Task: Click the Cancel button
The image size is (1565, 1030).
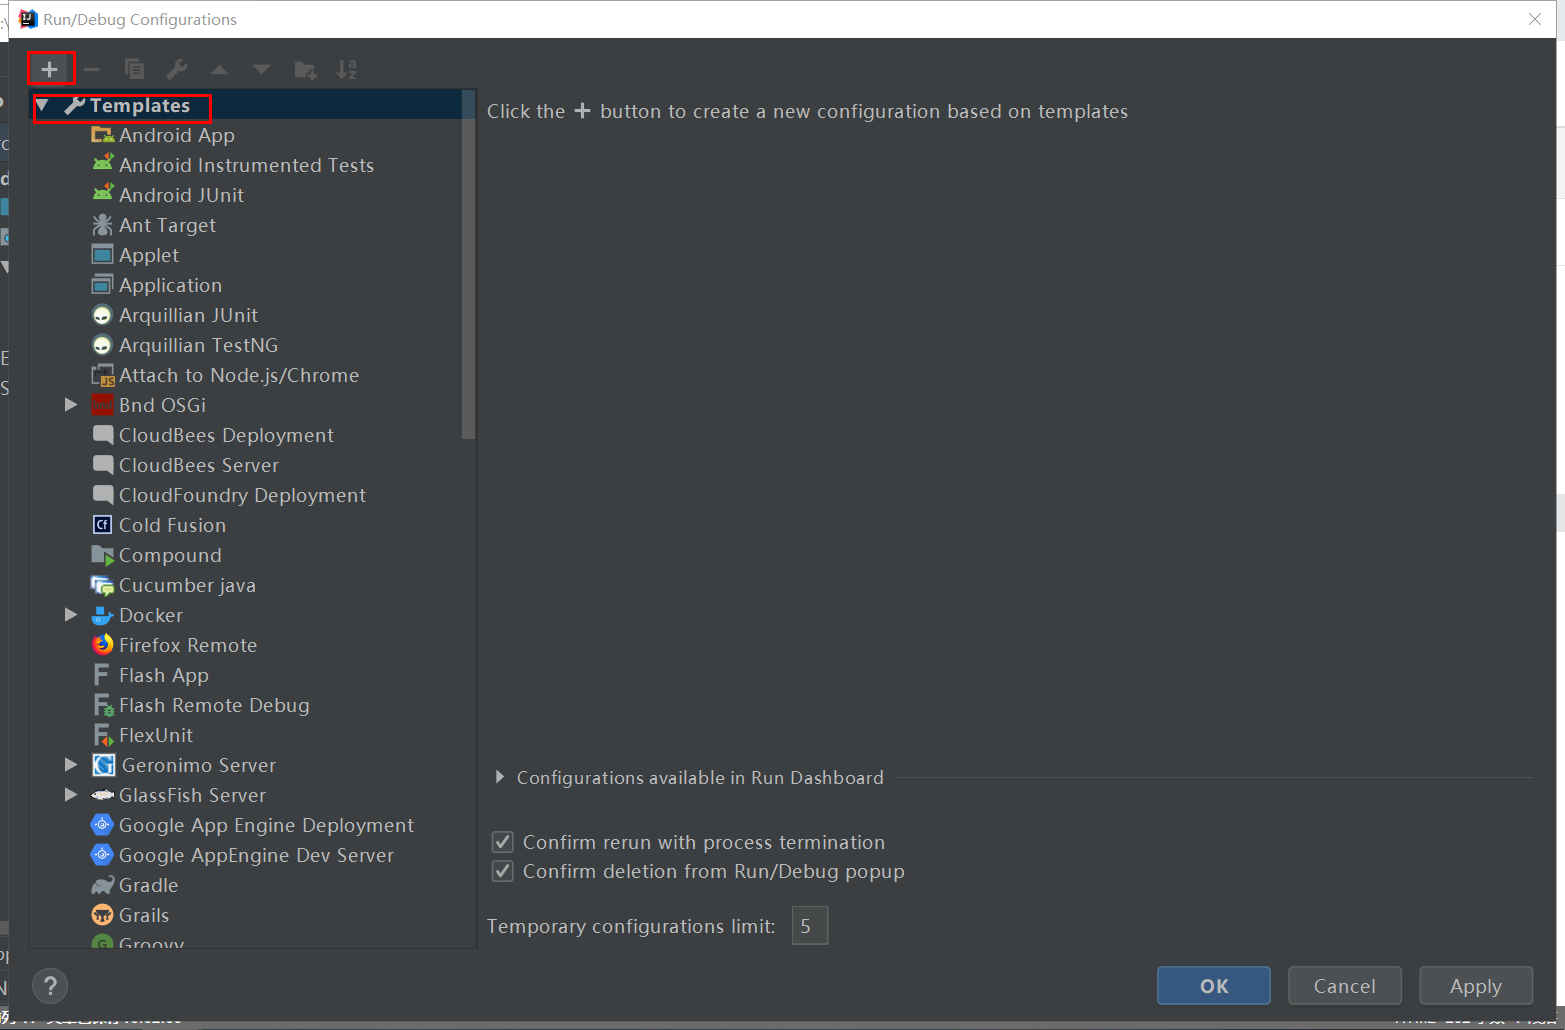Action: pos(1345,986)
